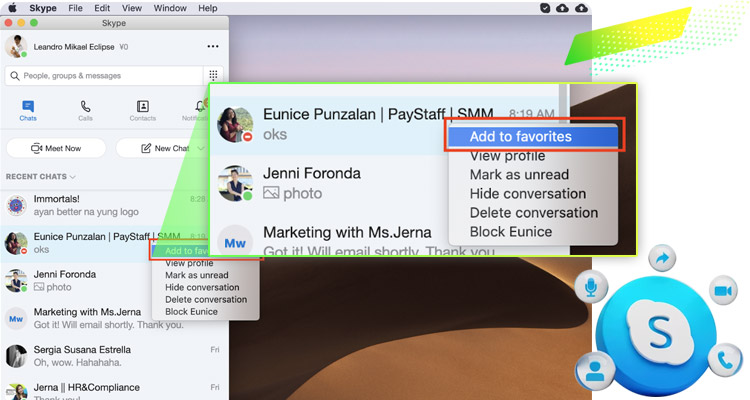Screen dimensions: 750x400
Task: Expand the New Chat dropdown chevron
Action: tap(201, 148)
